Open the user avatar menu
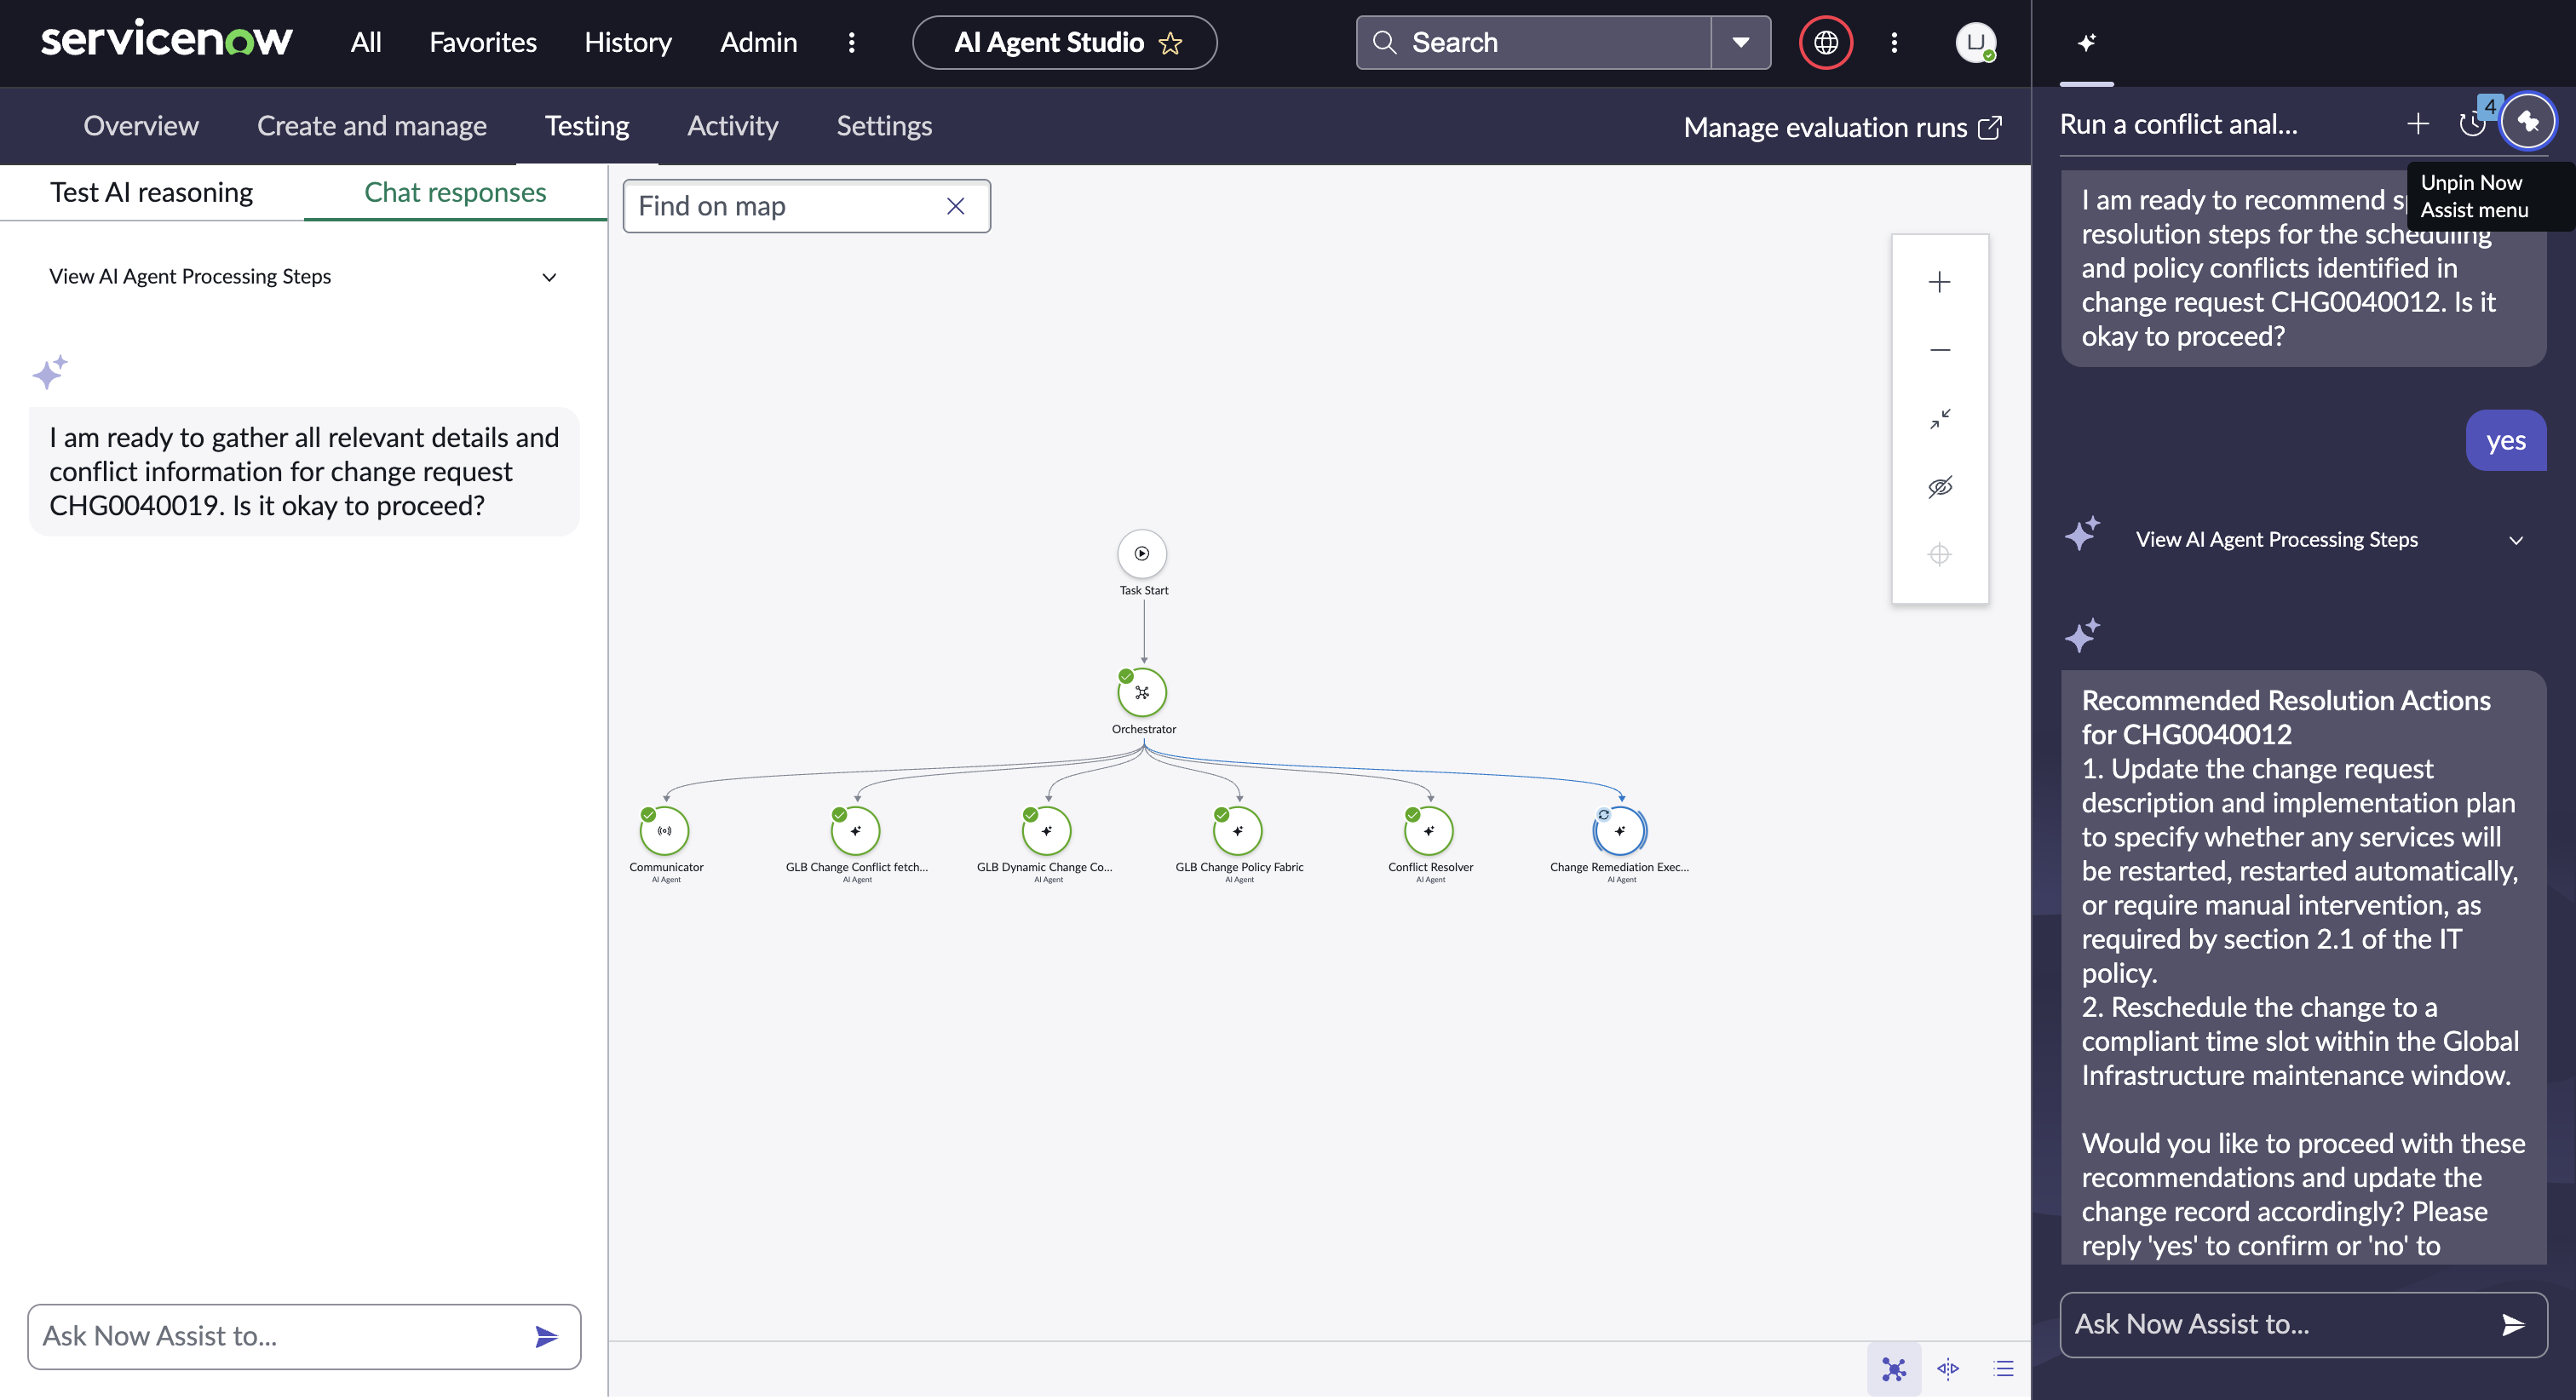The height and width of the screenshot is (1400, 2576). (1975, 42)
